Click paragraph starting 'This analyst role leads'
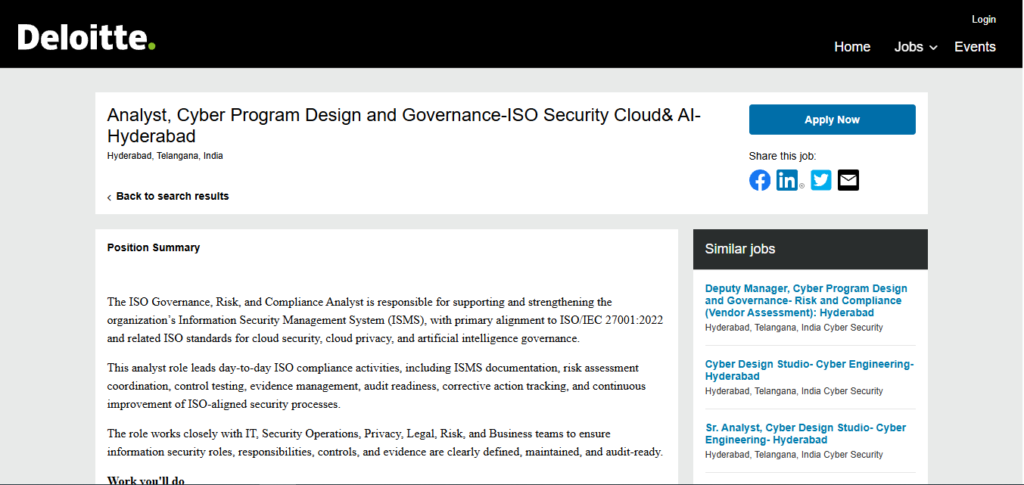The image size is (1024, 485). point(376,386)
